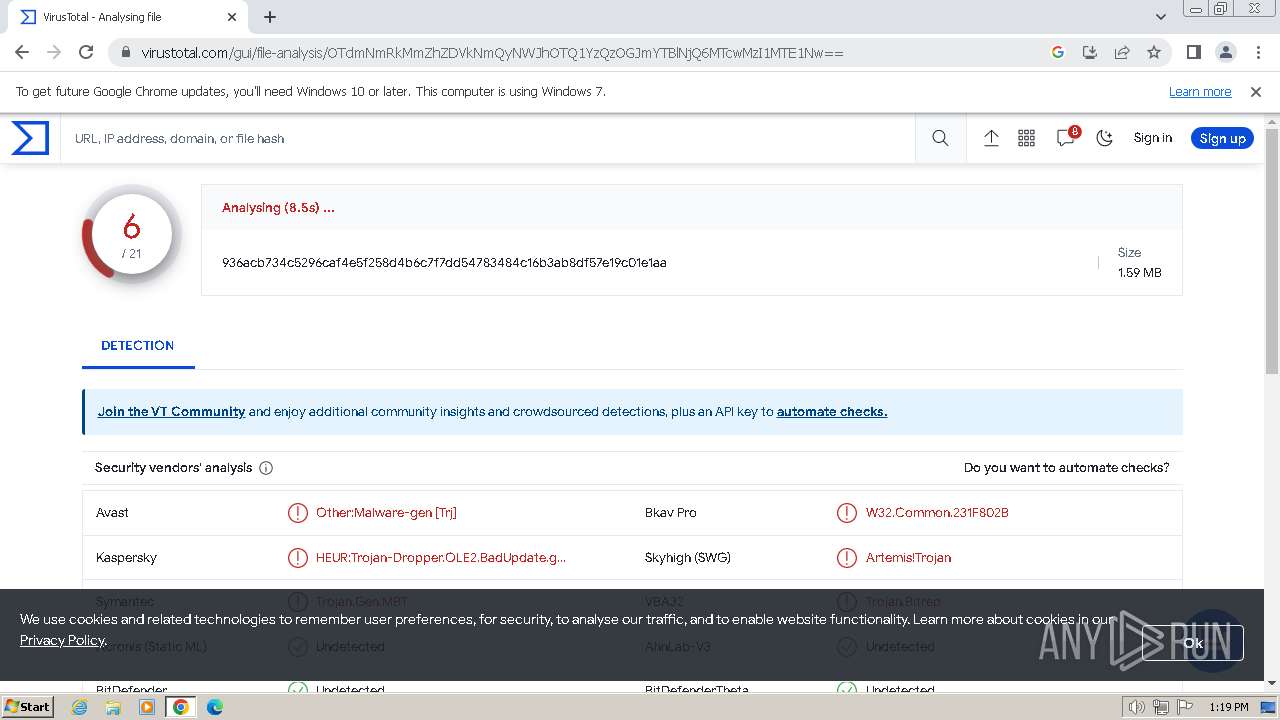This screenshot has height=720, width=1280.
Task: Open a new browser tab
Action: 270,17
